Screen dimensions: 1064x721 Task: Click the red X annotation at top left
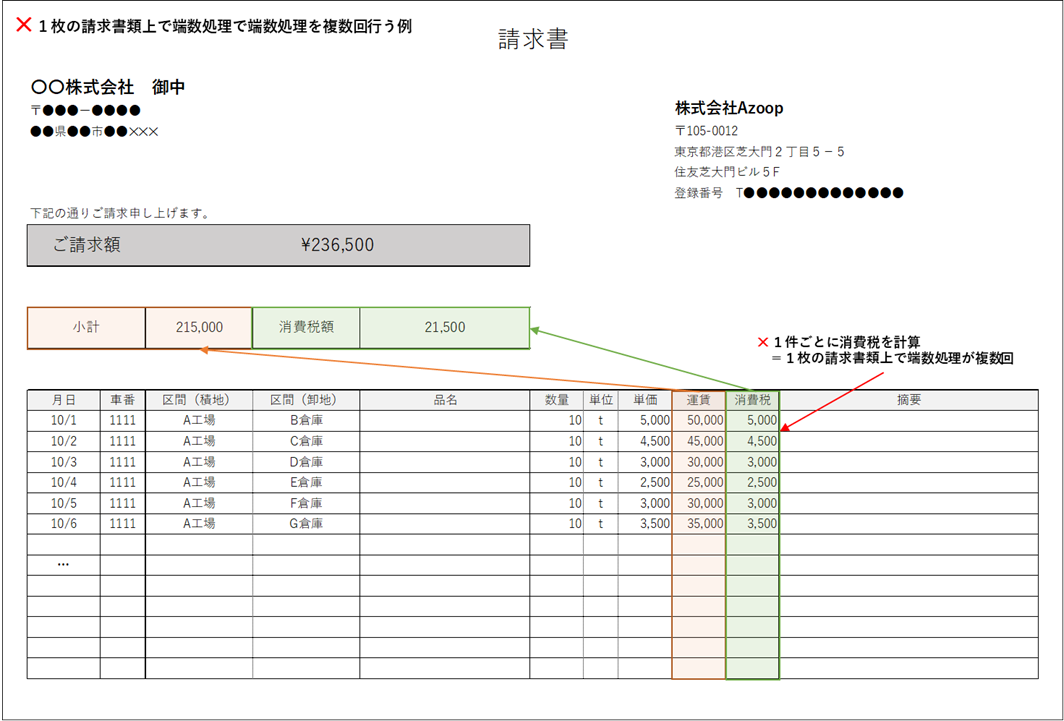24,25
